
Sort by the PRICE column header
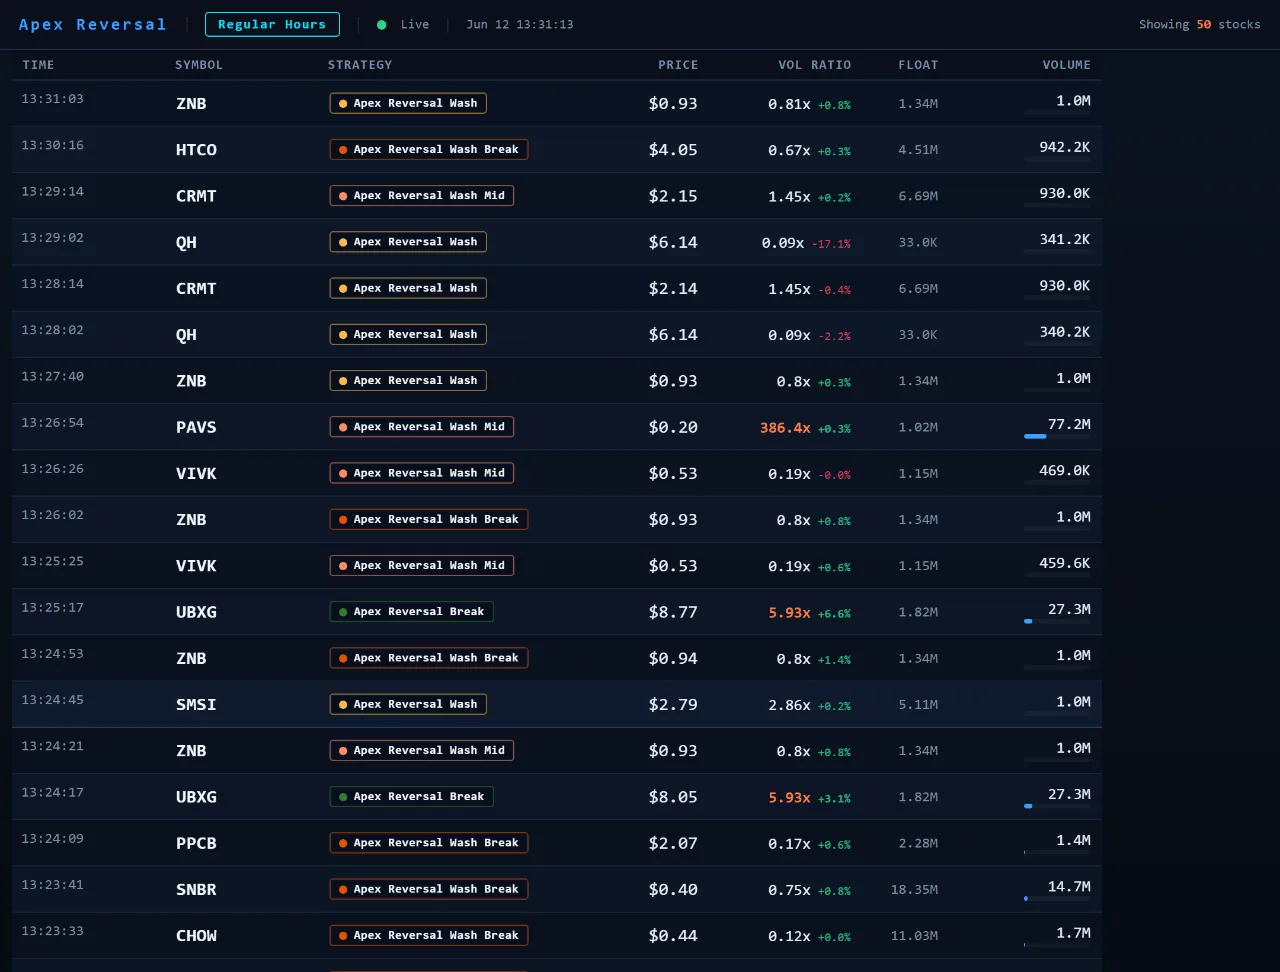pyautogui.click(x=678, y=65)
